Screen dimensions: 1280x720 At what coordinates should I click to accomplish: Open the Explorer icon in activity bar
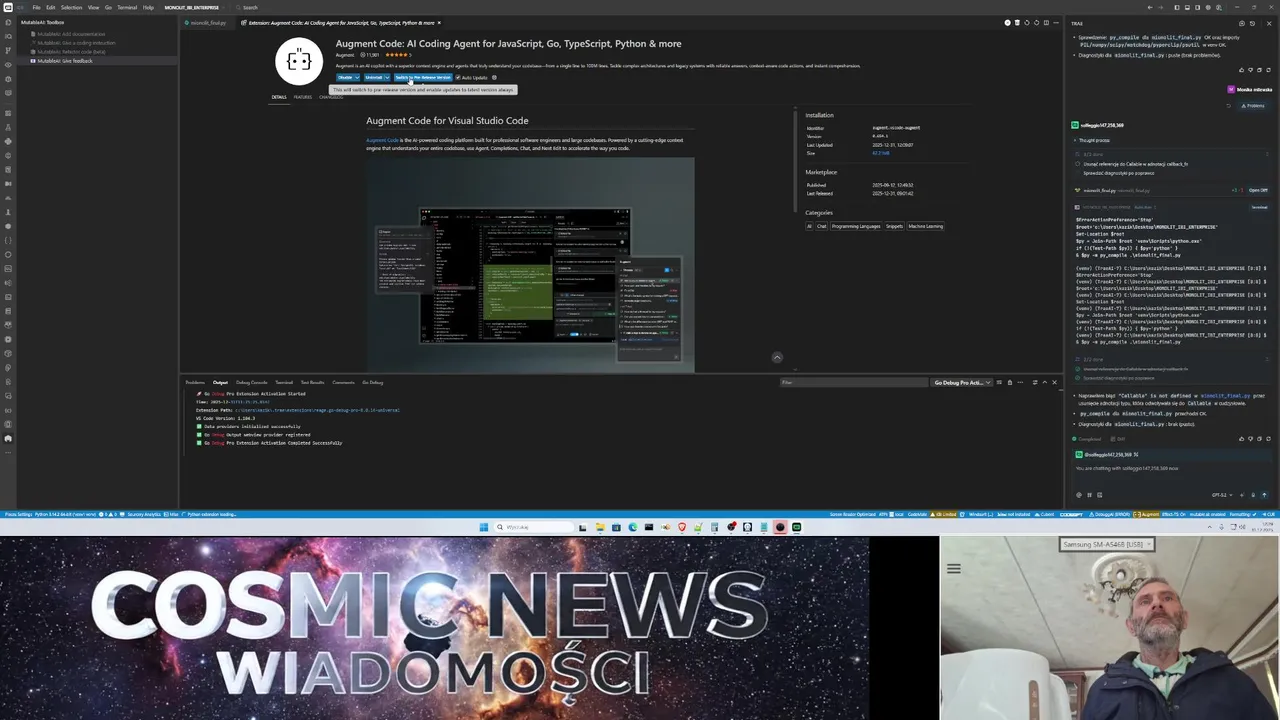click(x=8, y=22)
